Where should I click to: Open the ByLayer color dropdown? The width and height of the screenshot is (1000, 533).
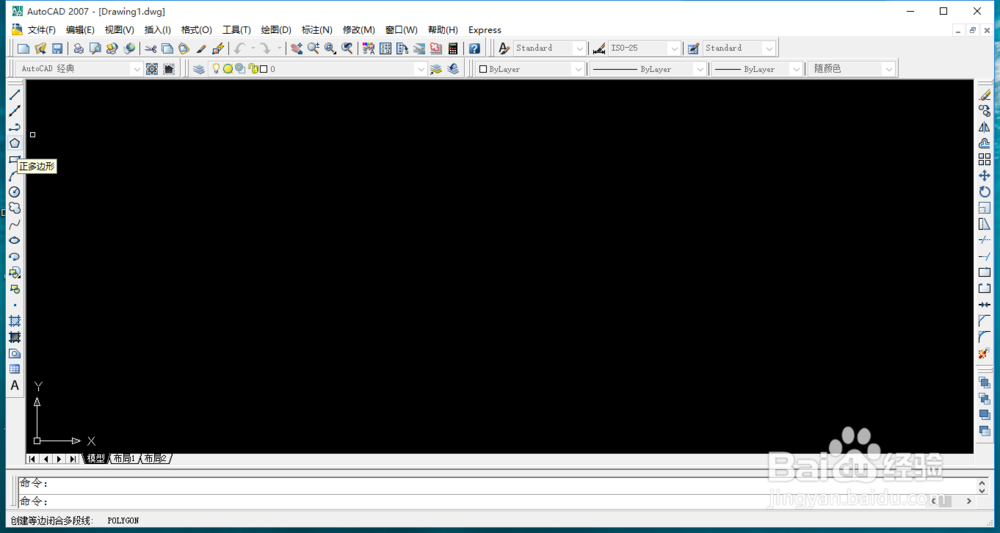[578, 69]
